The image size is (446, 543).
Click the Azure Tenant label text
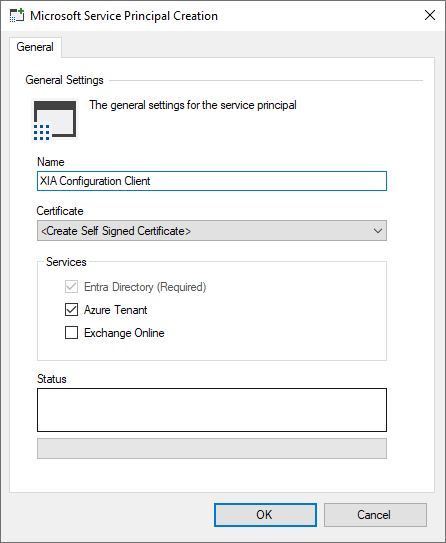point(116,310)
